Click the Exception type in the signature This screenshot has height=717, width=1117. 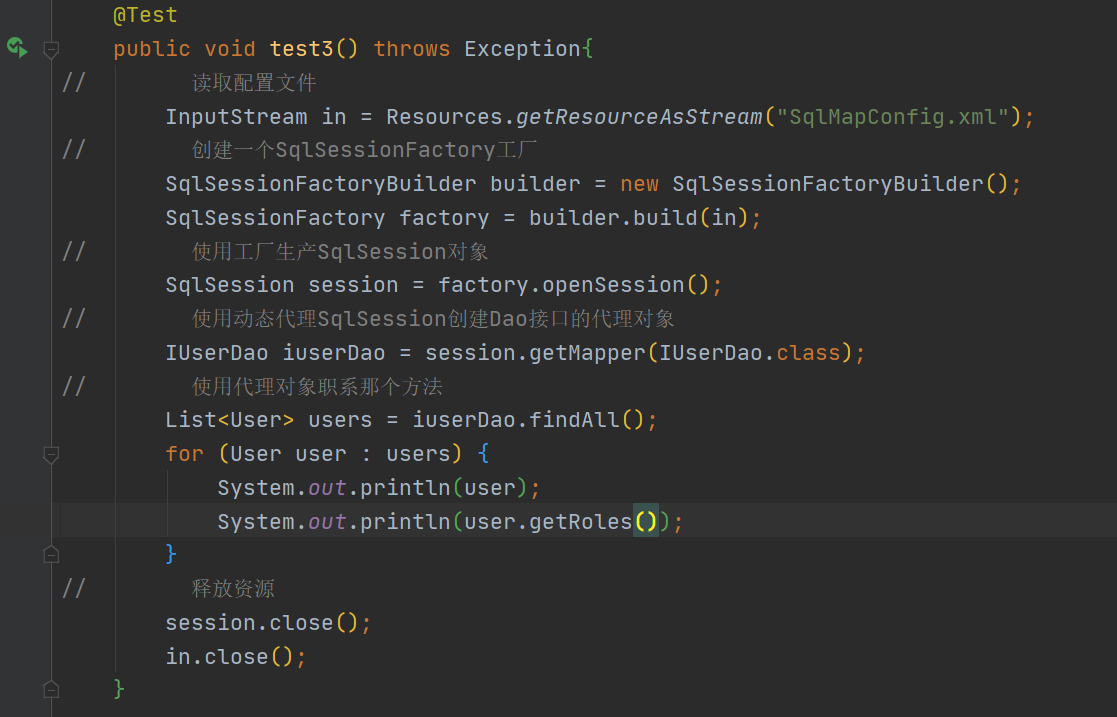(x=522, y=48)
